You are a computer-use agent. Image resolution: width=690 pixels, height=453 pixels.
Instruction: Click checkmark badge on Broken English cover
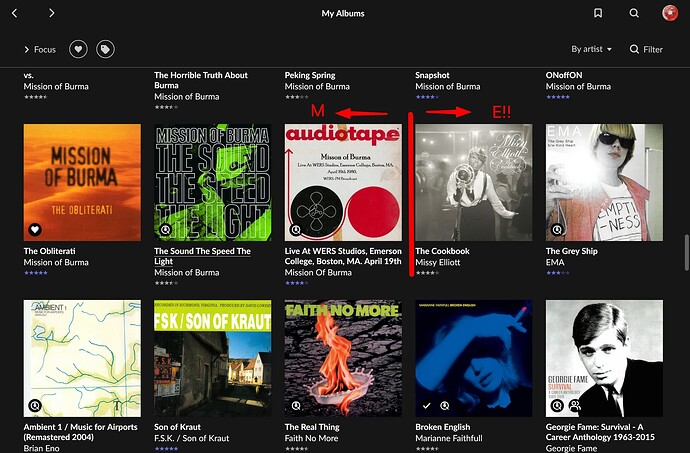pyautogui.click(x=426, y=405)
